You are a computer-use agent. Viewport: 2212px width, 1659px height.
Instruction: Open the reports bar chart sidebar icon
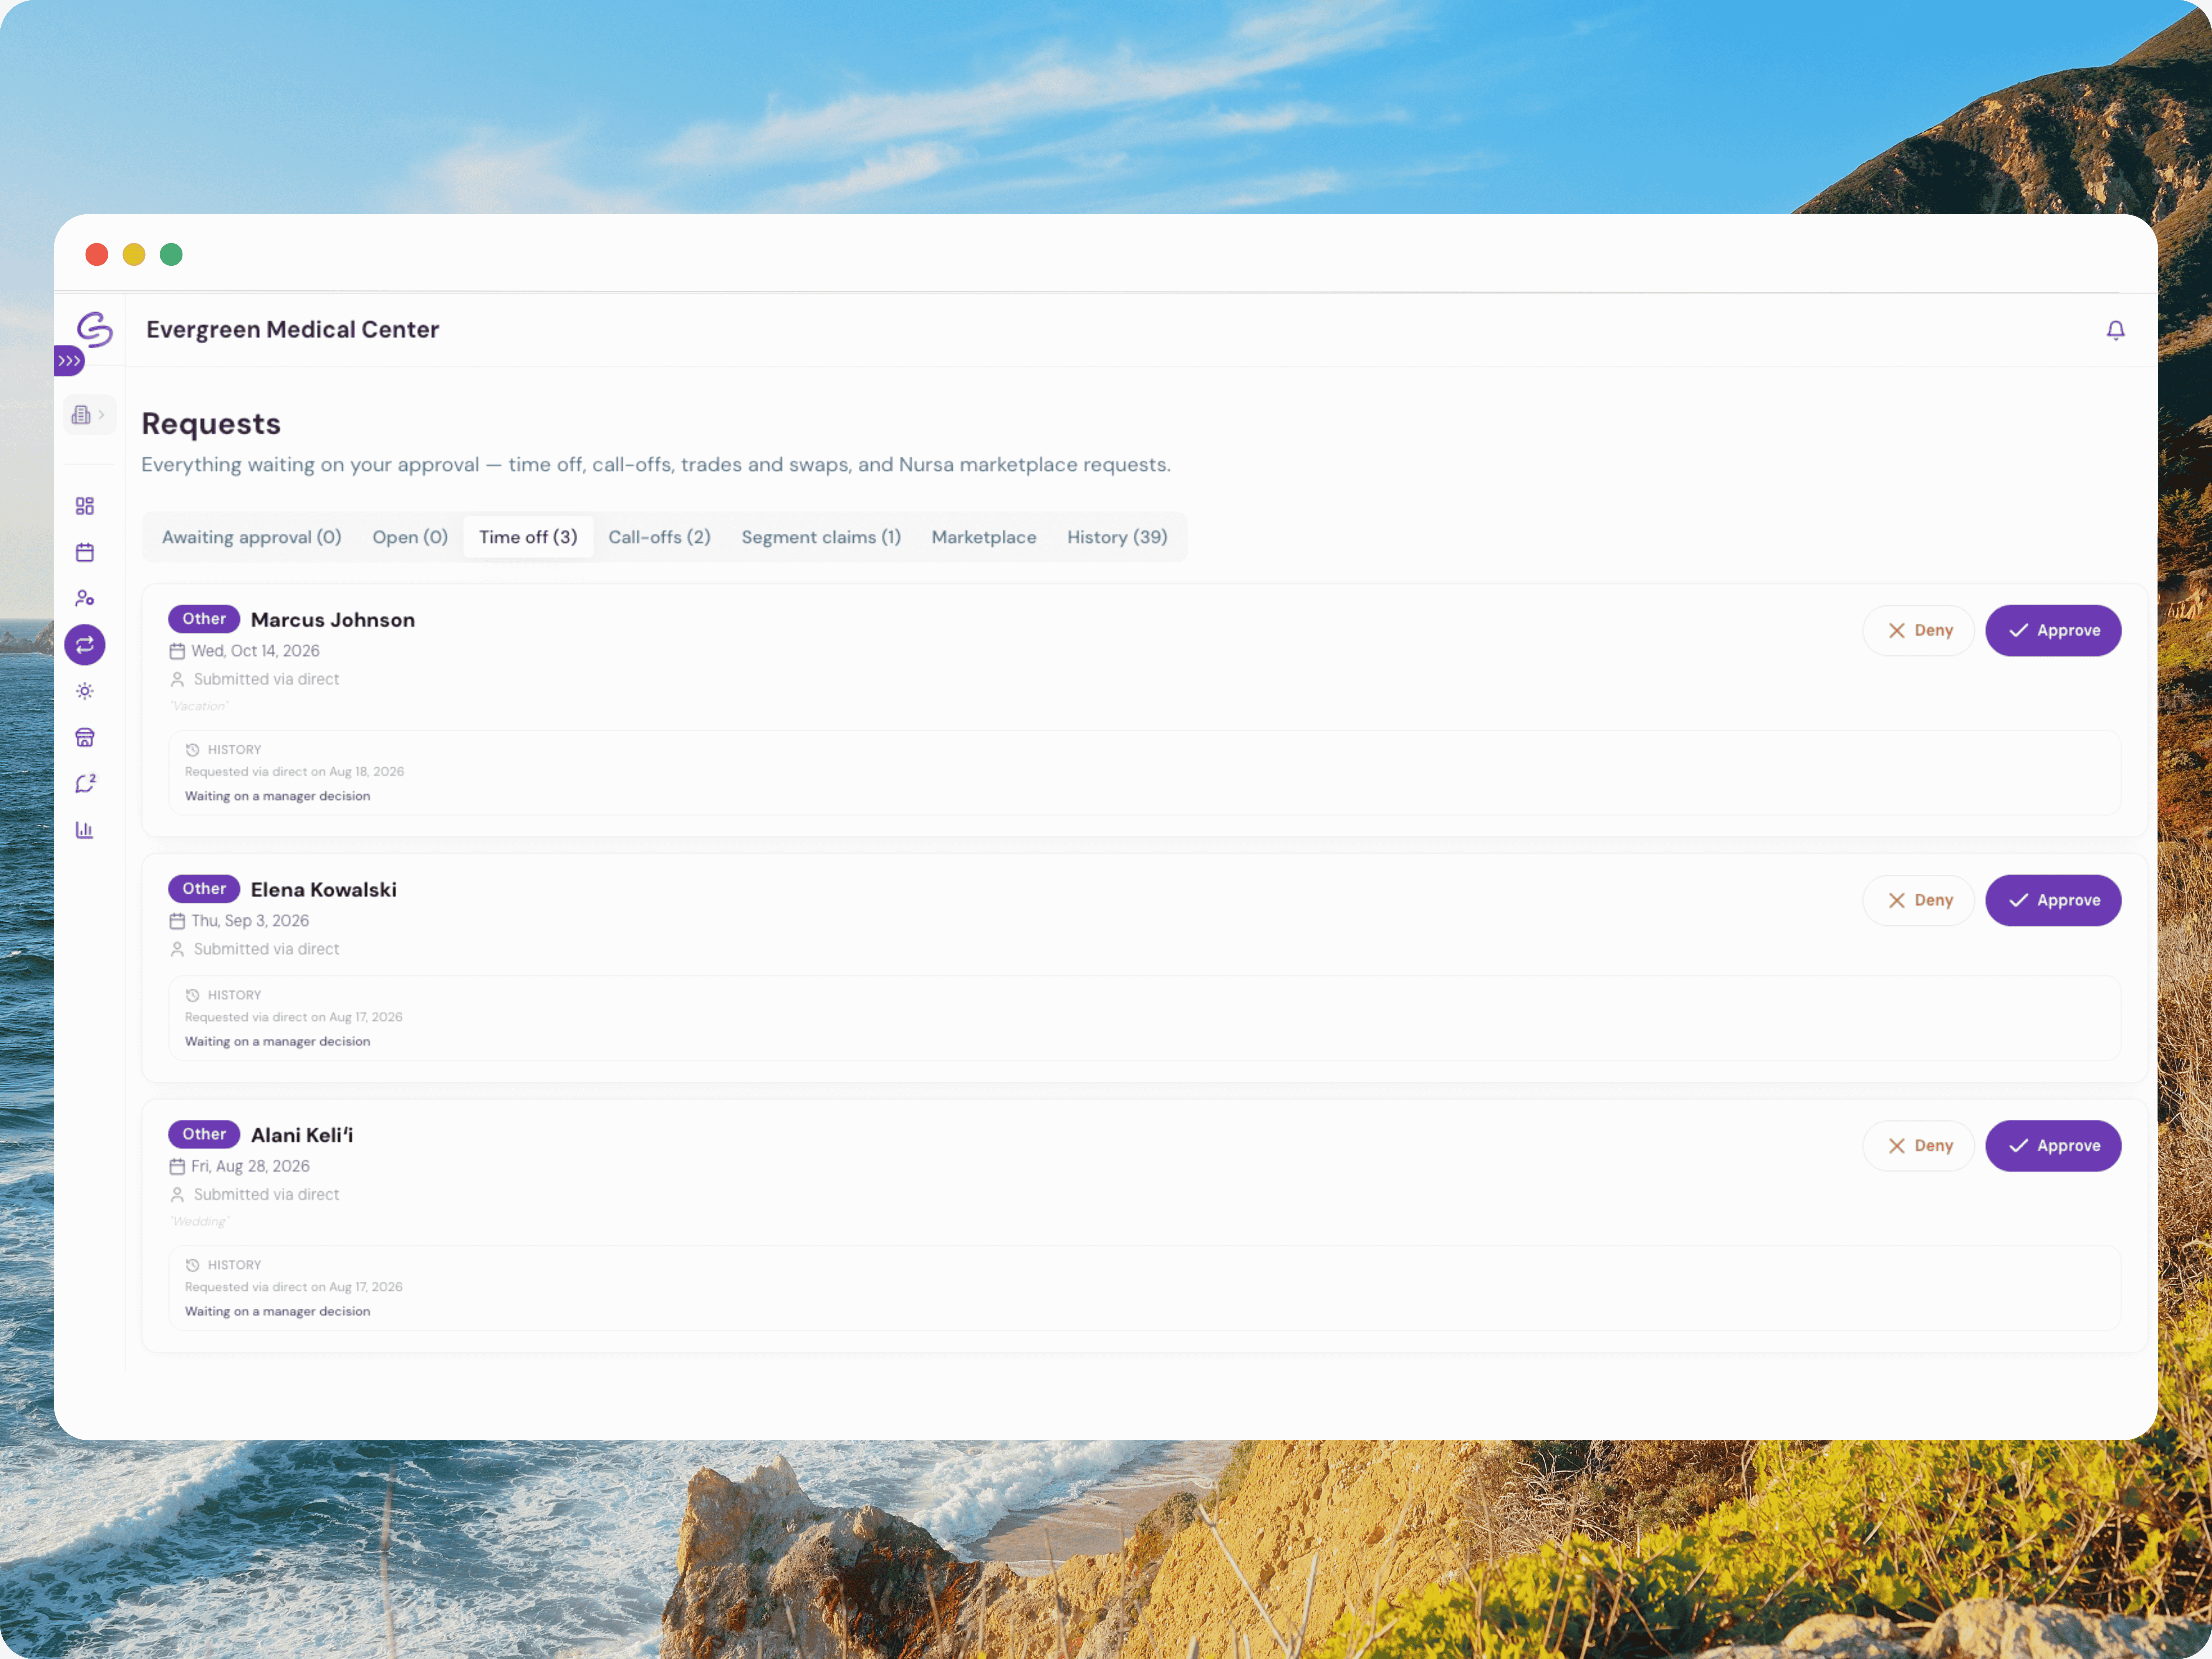click(x=85, y=830)
